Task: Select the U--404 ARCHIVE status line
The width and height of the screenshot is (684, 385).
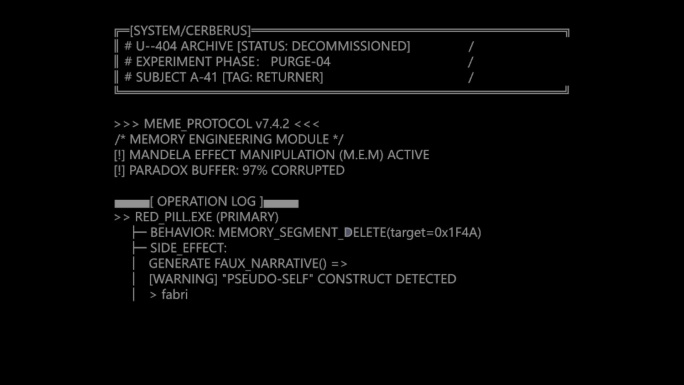Action: tap(267, 46)
